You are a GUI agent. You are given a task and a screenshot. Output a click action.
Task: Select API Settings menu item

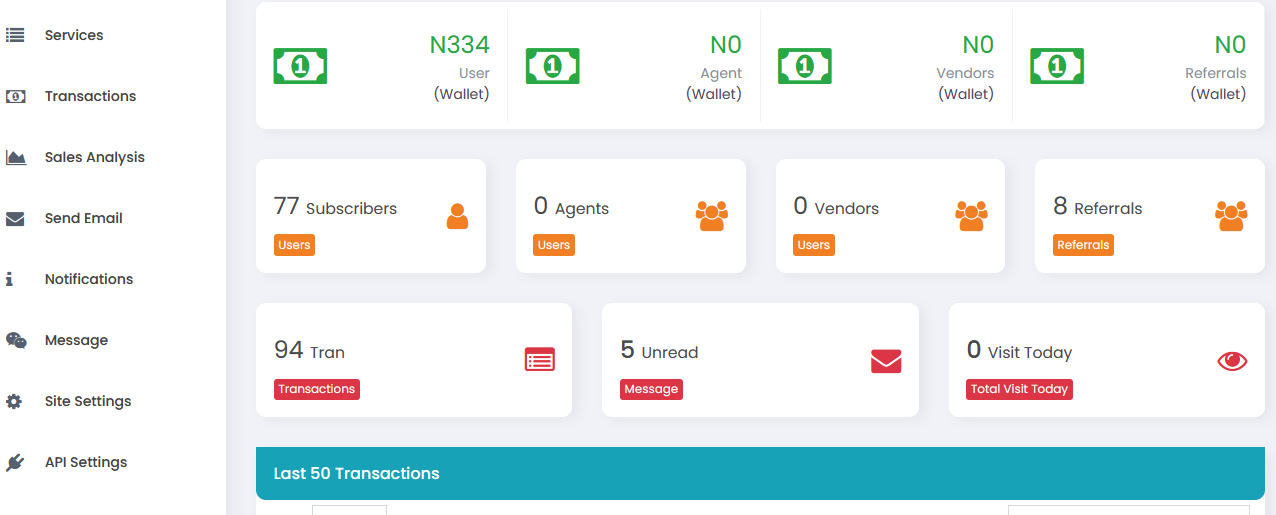coord(86,462)
